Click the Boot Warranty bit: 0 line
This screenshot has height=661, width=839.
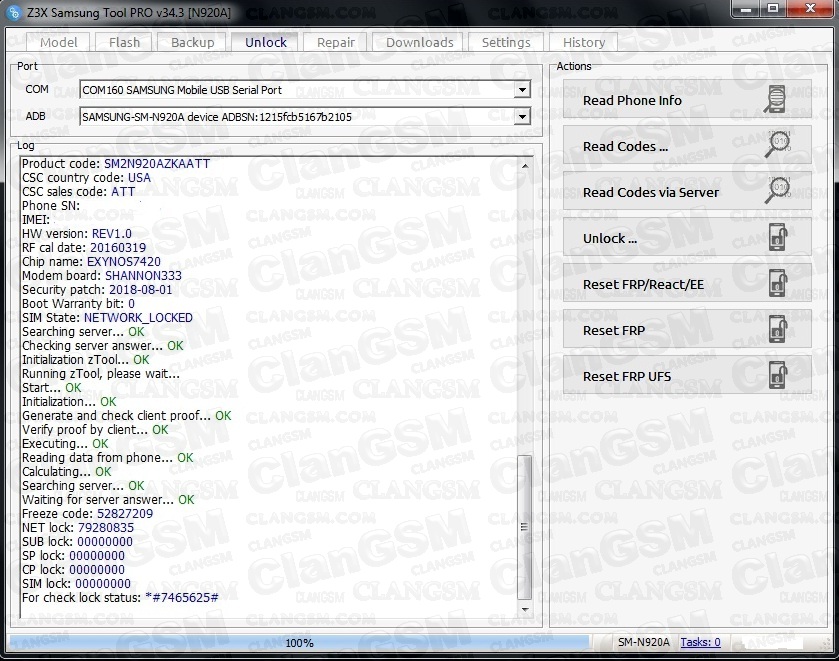(x=79, y=304)
